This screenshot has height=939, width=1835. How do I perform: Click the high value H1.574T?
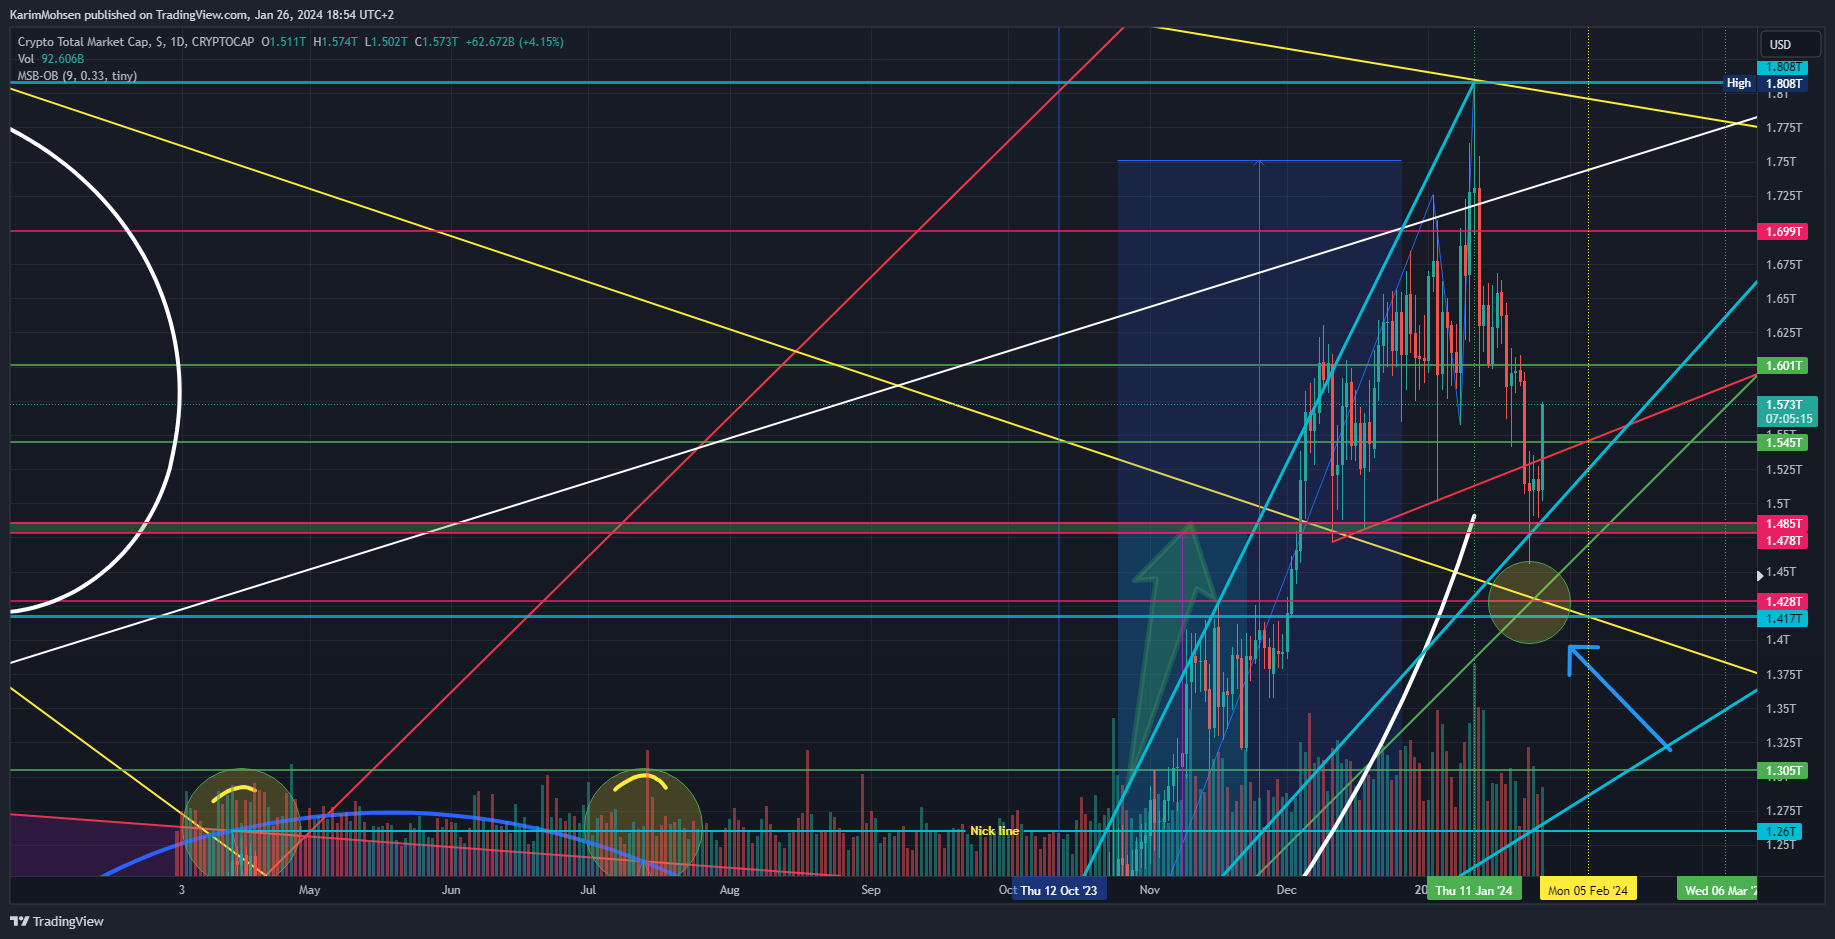click(335, 42)
